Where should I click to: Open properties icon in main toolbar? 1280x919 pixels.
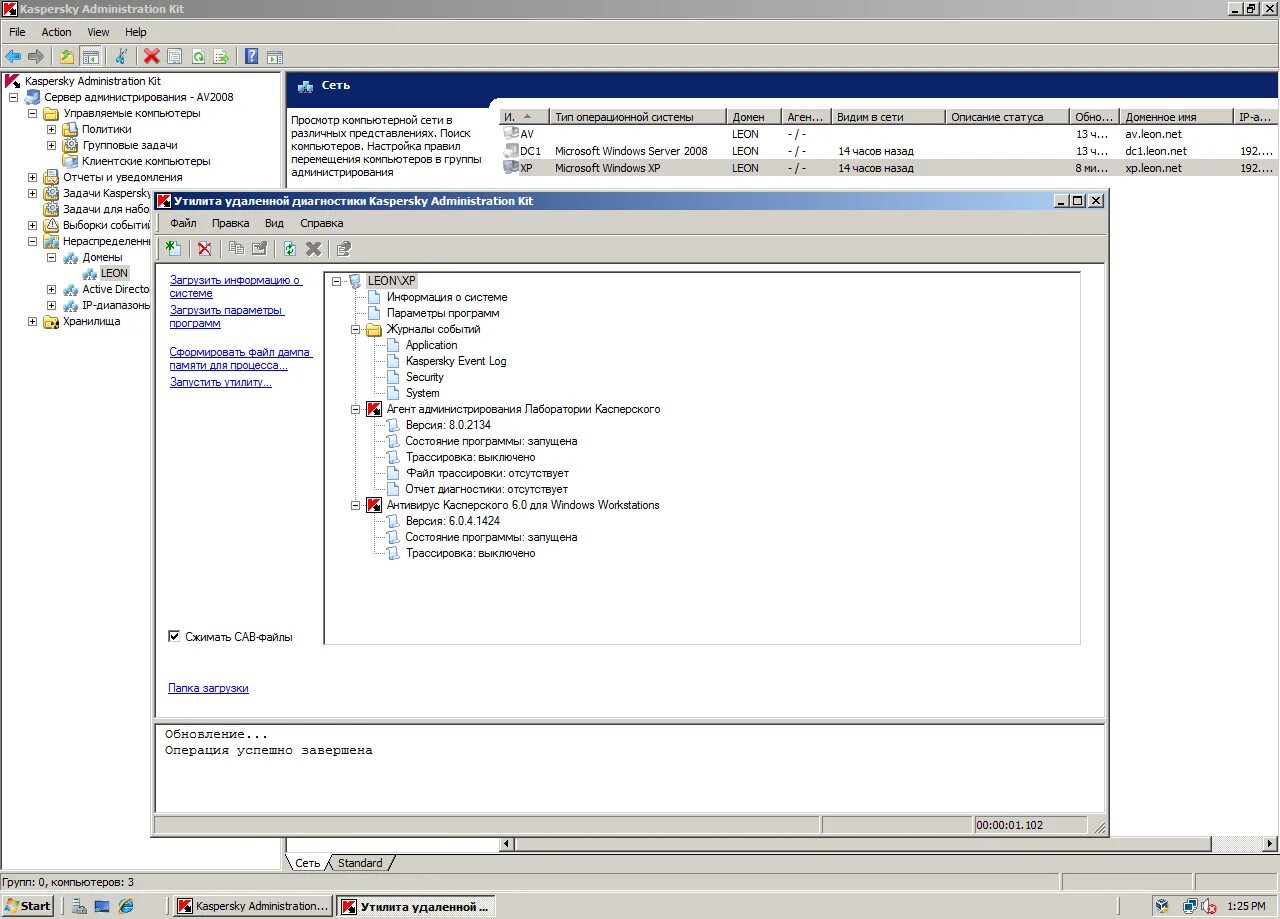[175, 56]
